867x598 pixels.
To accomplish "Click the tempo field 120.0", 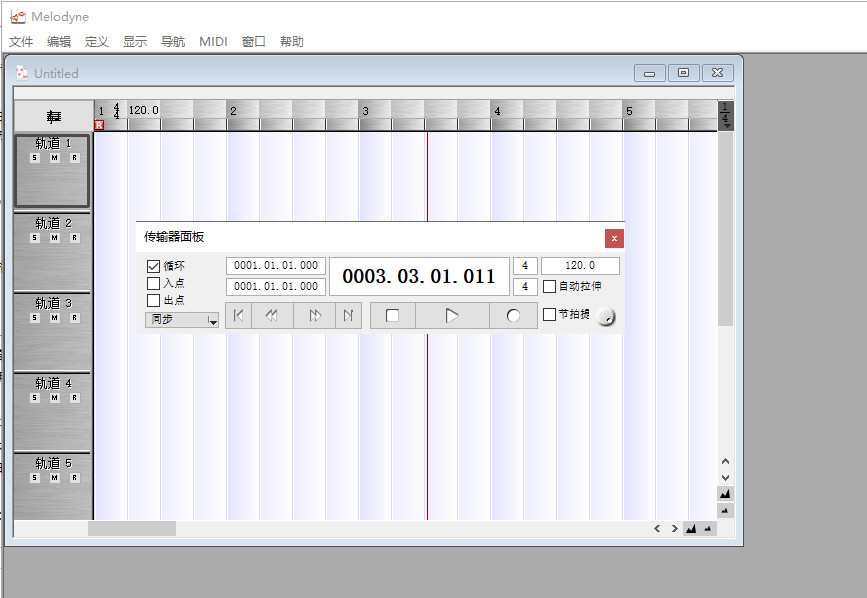I will 580,266.
